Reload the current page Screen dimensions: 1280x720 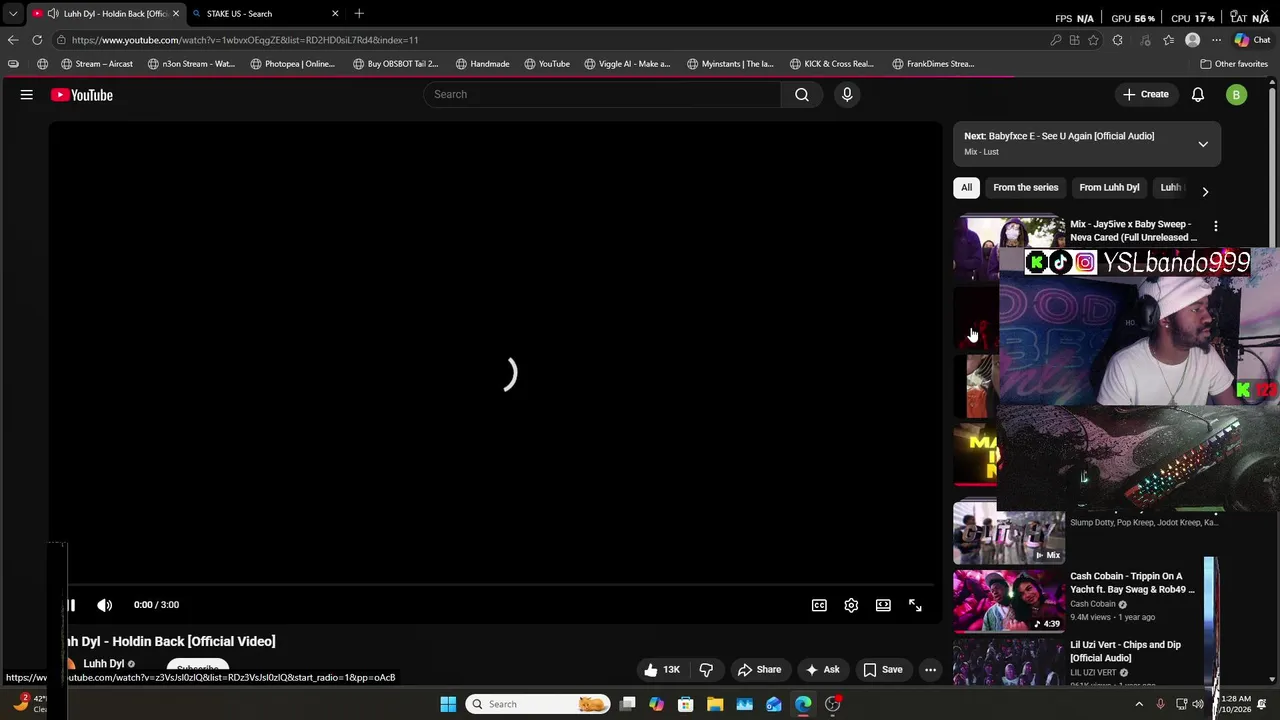pyautogui.click(x=37, y=40)
